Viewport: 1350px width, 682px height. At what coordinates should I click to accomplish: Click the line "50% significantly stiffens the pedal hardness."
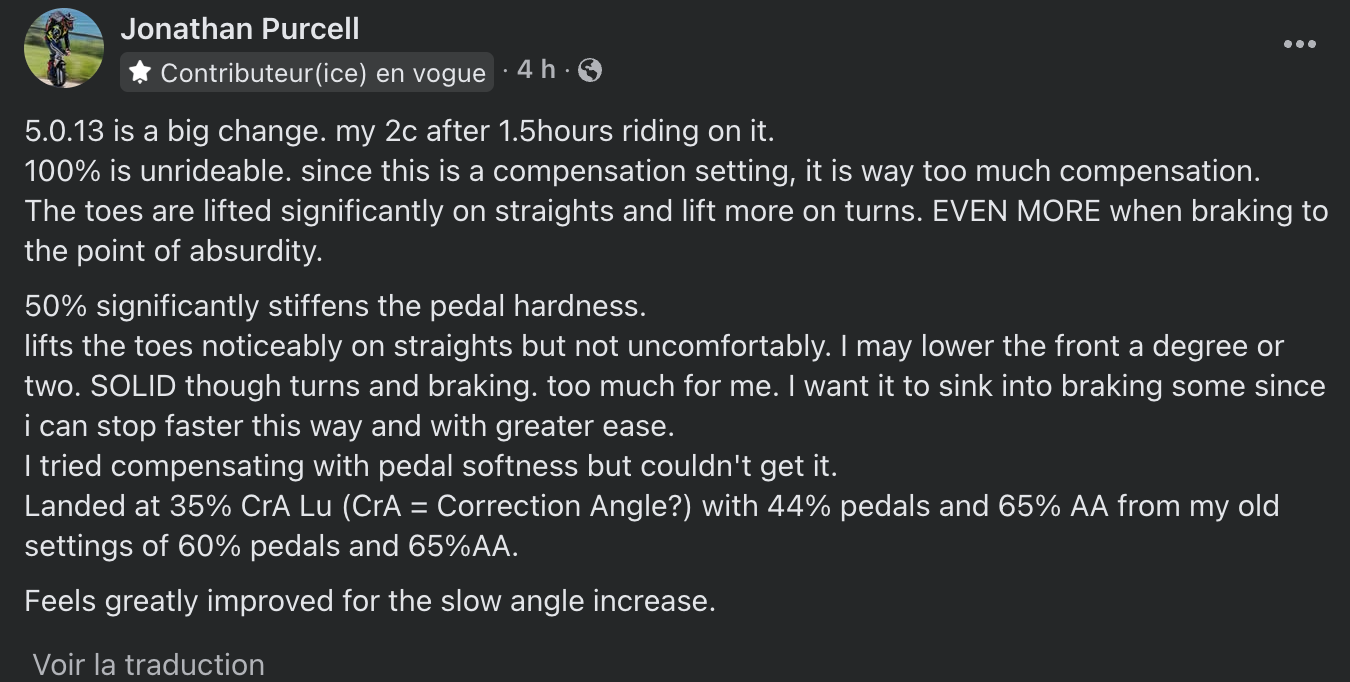coord(336,305)
